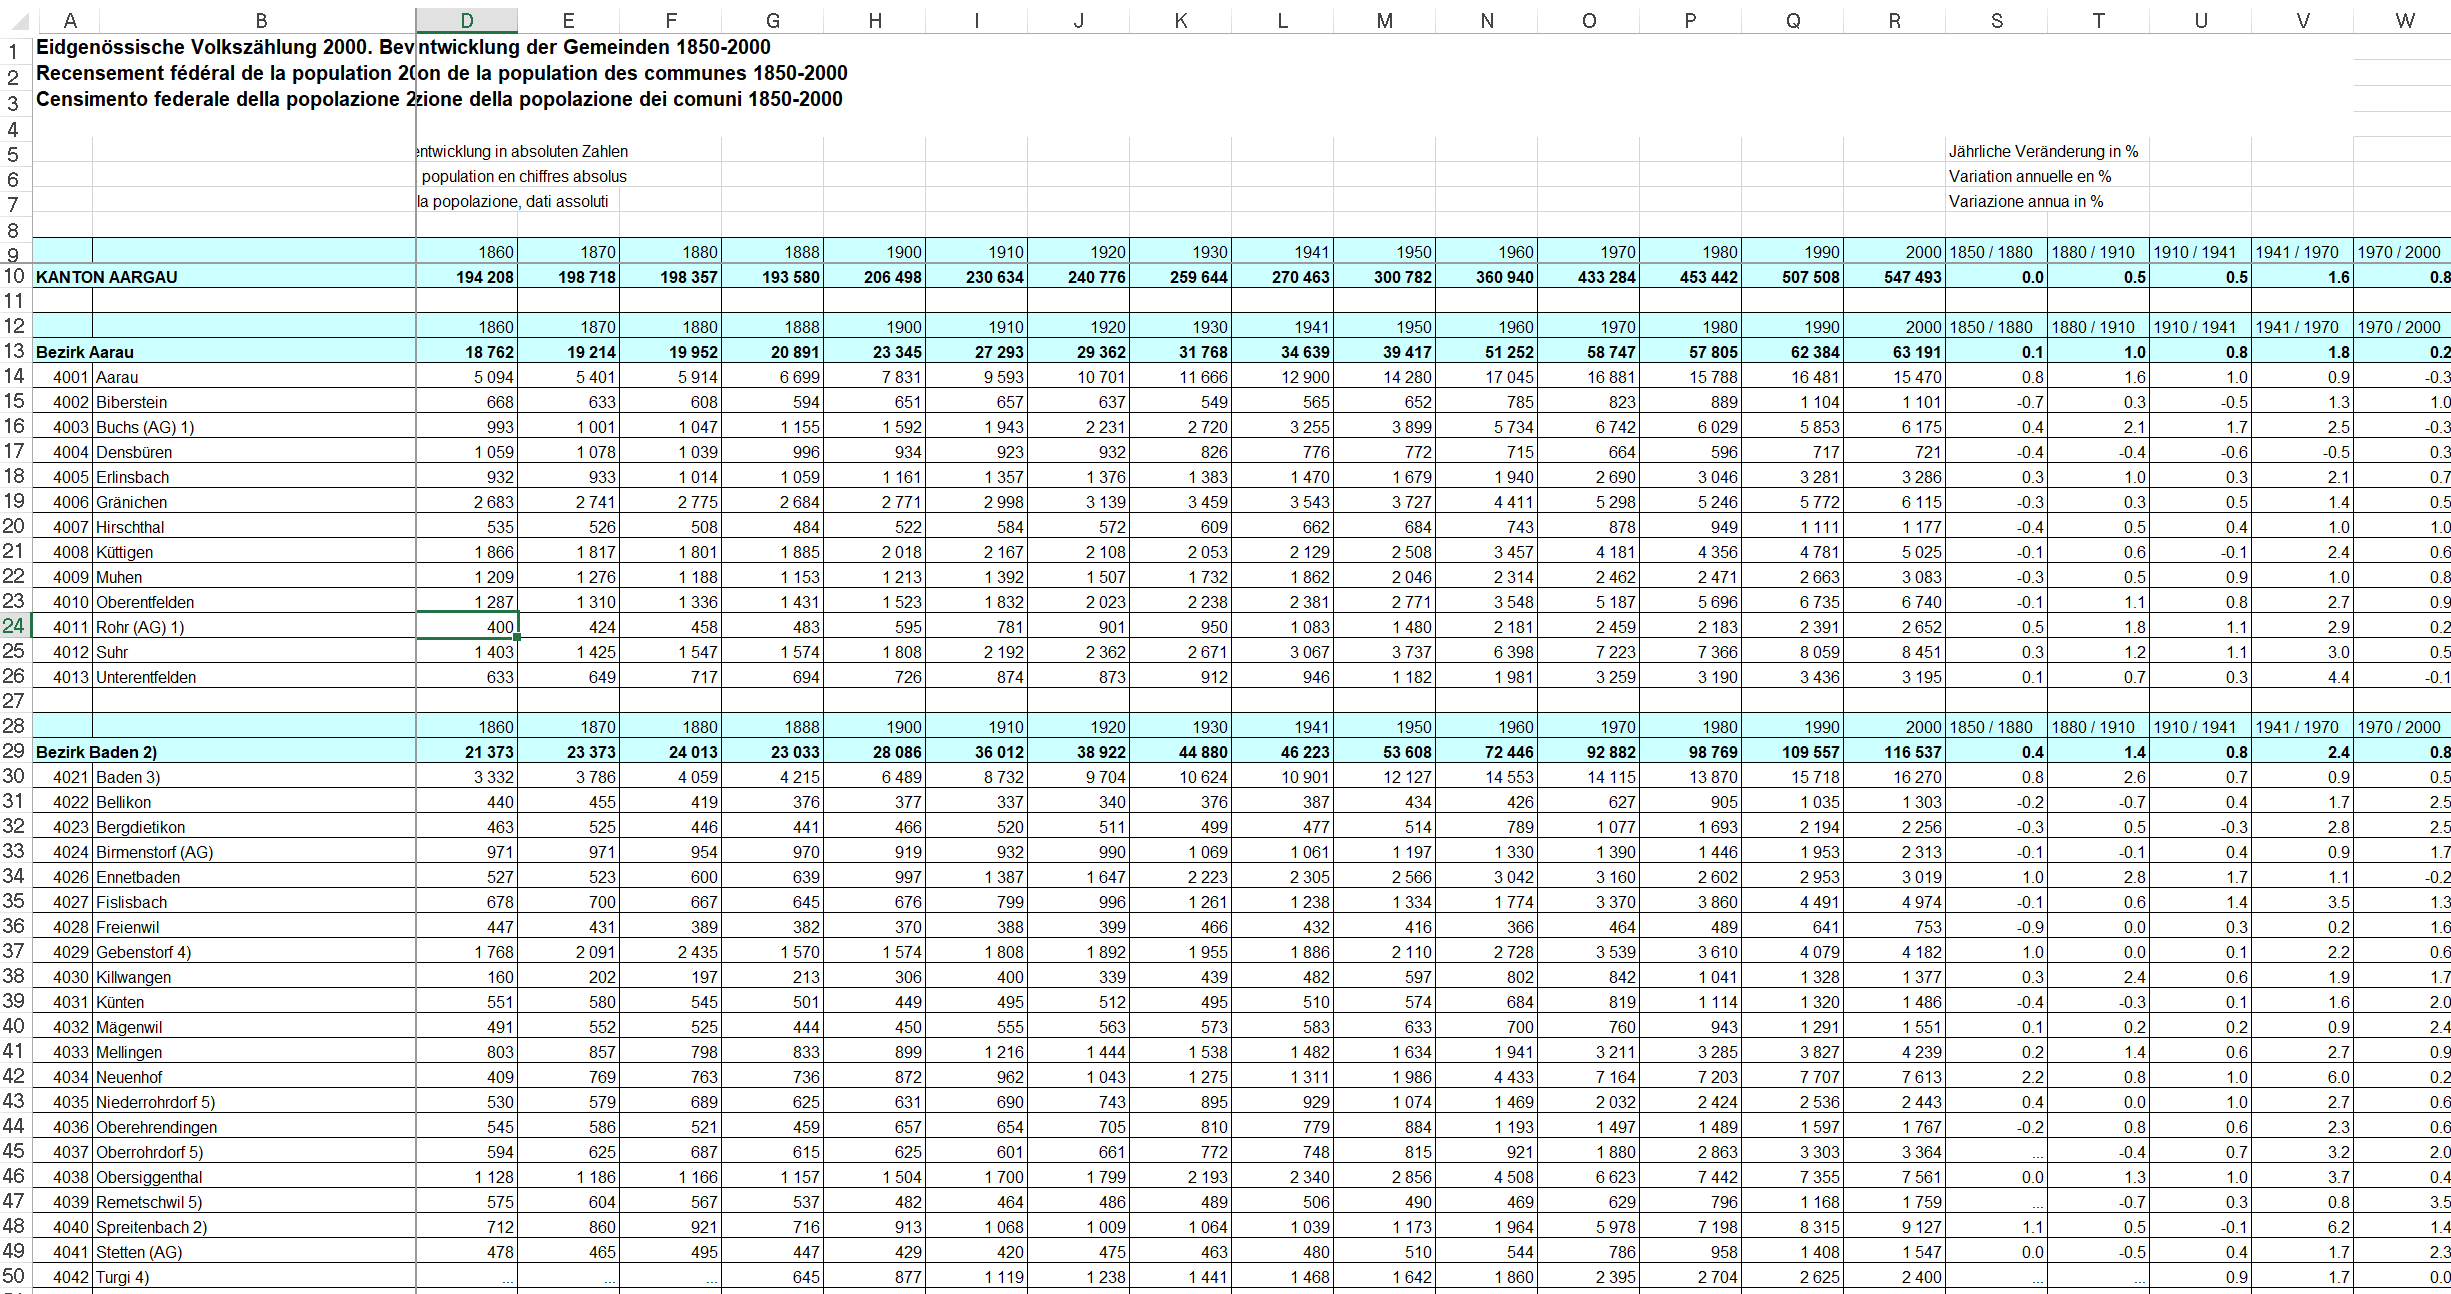
Task: Click the Wettingen-area row Neuenhof cell
Action: [x=254, y=1077]
